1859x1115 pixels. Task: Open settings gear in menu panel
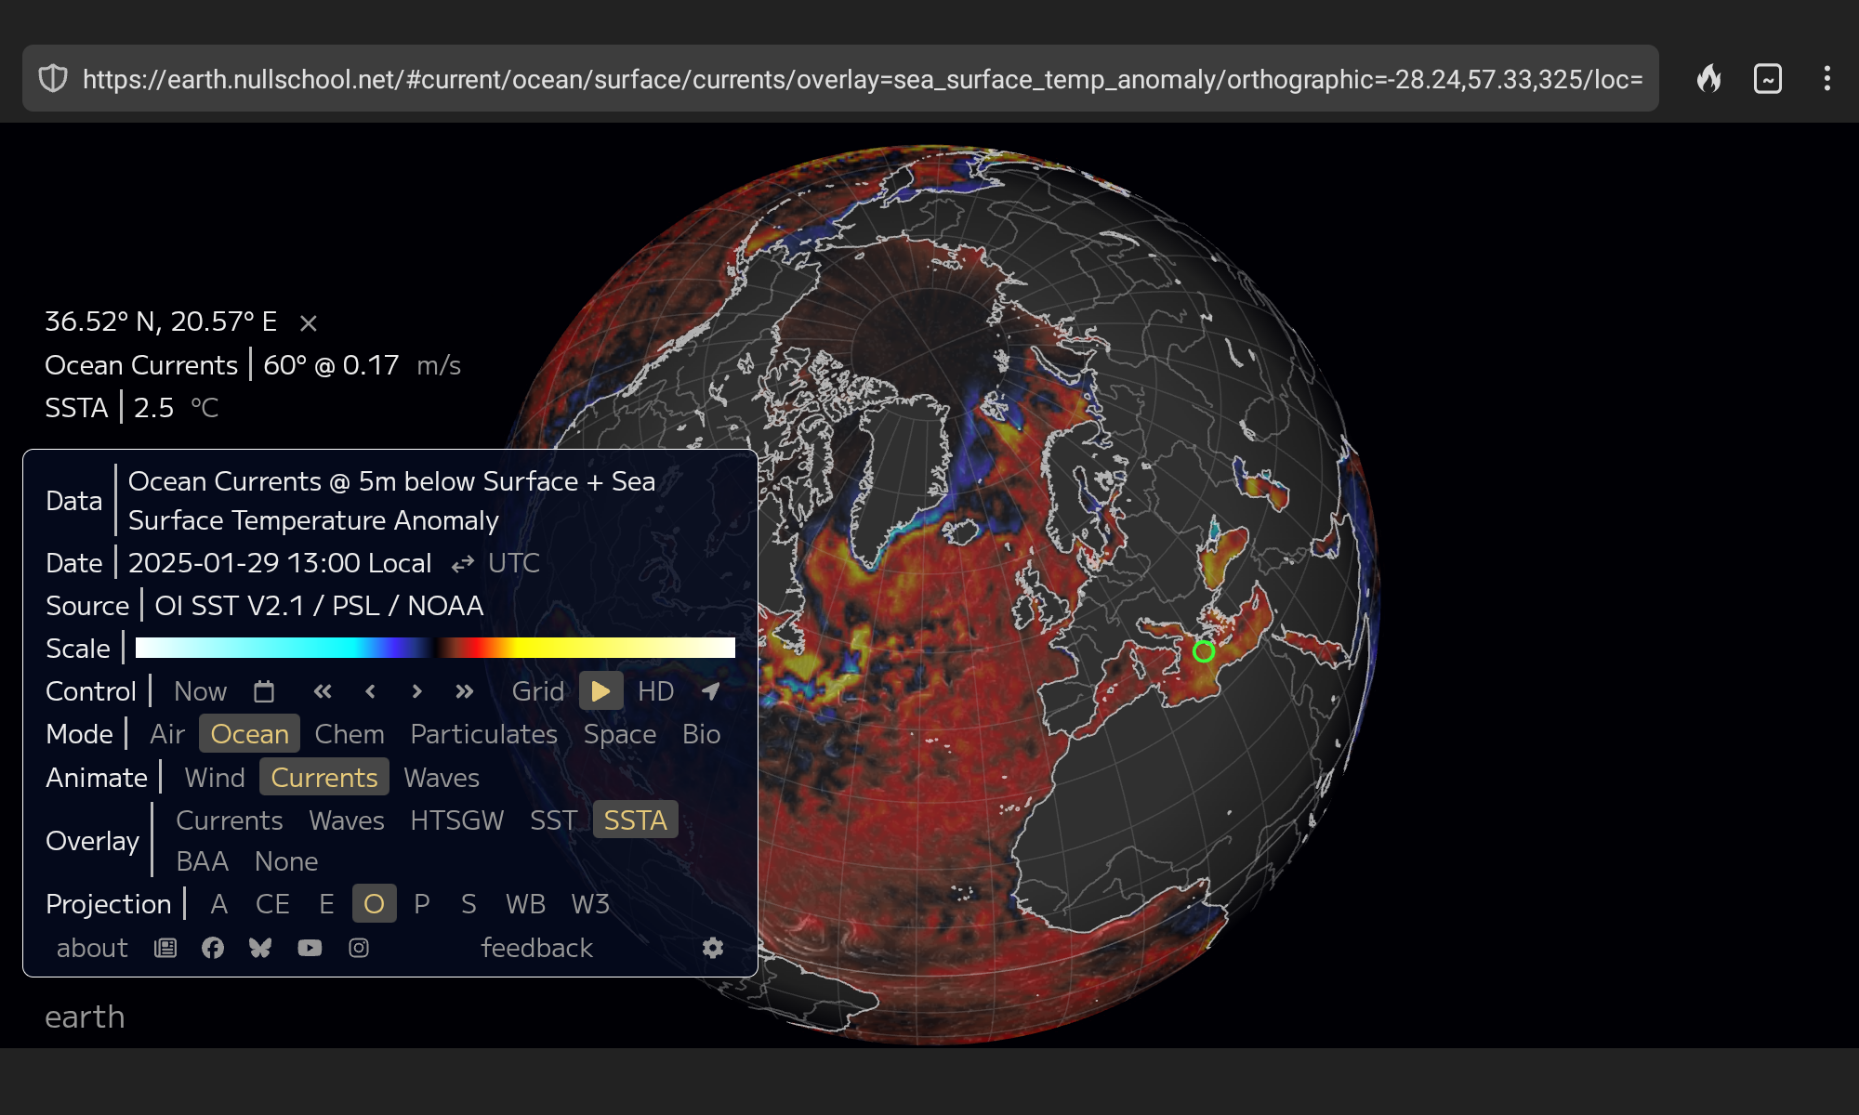[713, 948]
